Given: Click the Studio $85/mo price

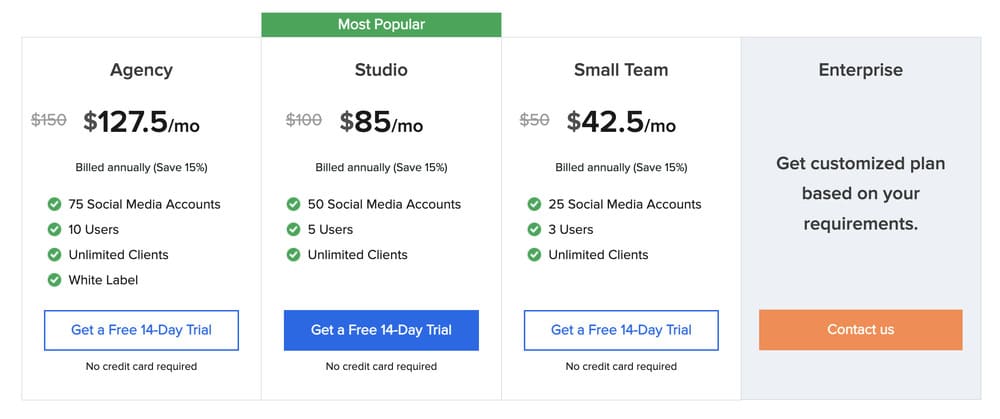Looking at the screenshot, I should [x=381, y=122].
